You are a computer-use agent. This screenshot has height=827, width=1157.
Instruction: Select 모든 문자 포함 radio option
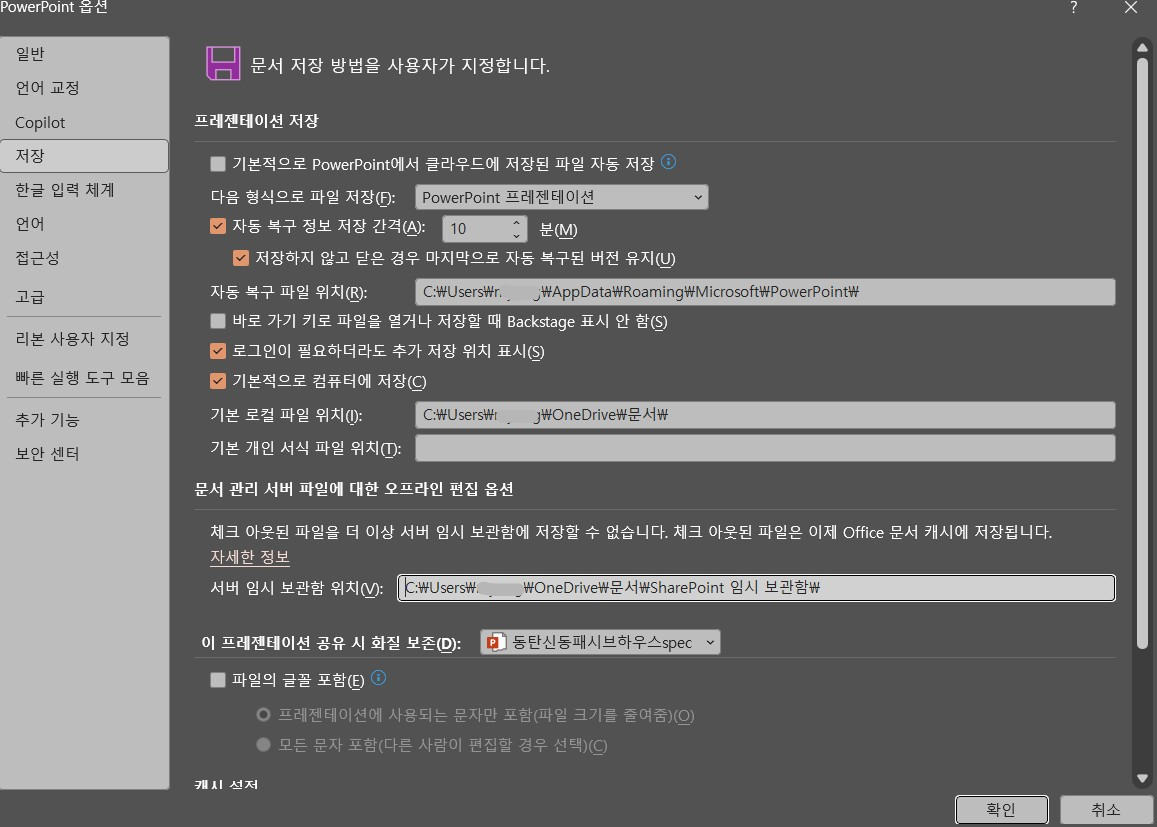coord(263,744)
